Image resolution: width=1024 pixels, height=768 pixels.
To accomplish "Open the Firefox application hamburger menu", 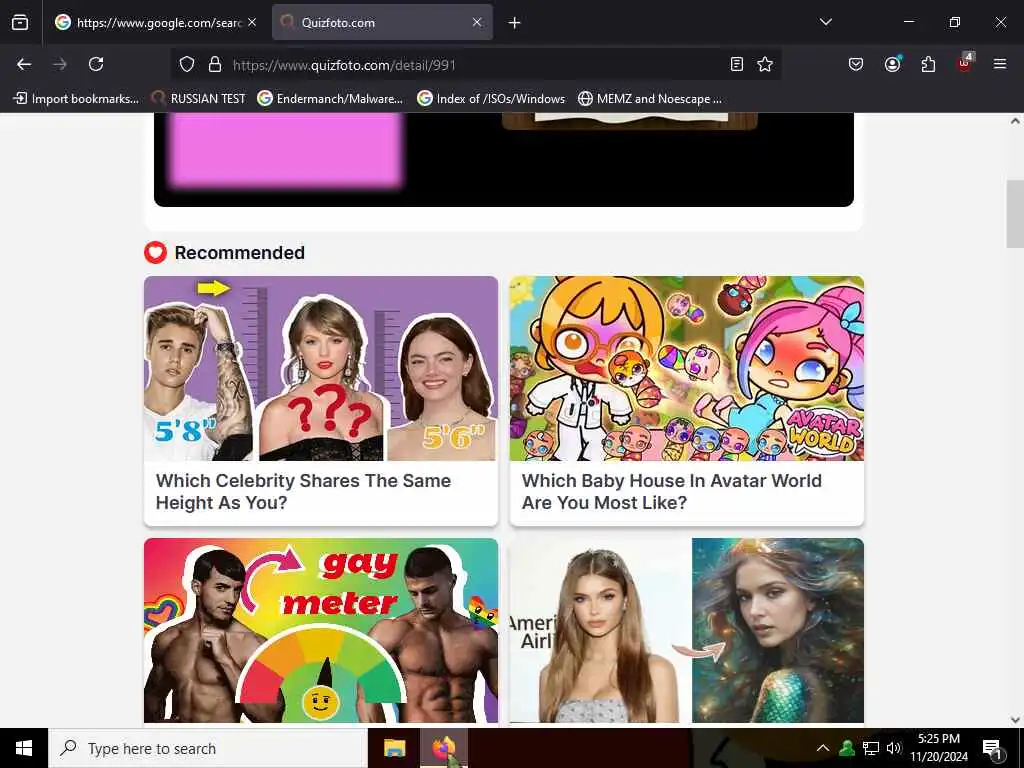I will tap(1000, 64).
